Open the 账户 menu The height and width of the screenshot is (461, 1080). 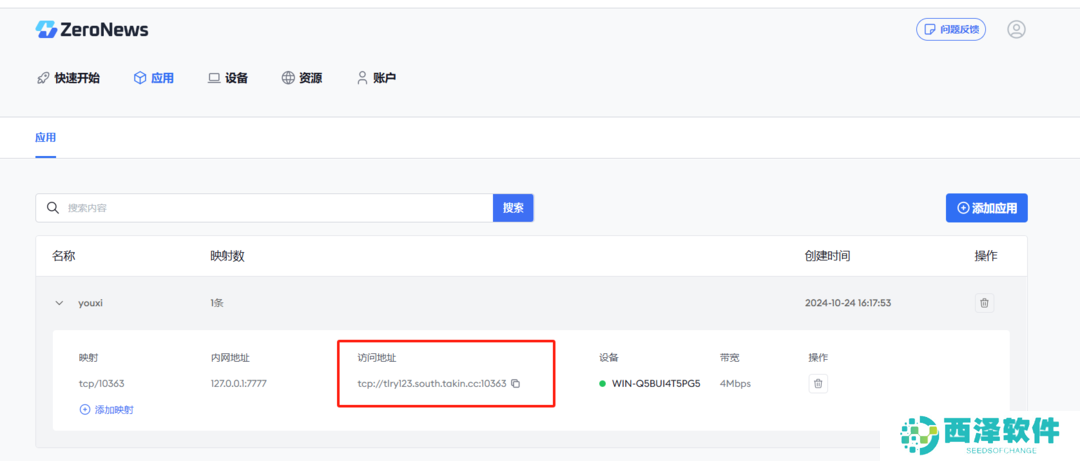pos(376,78)
